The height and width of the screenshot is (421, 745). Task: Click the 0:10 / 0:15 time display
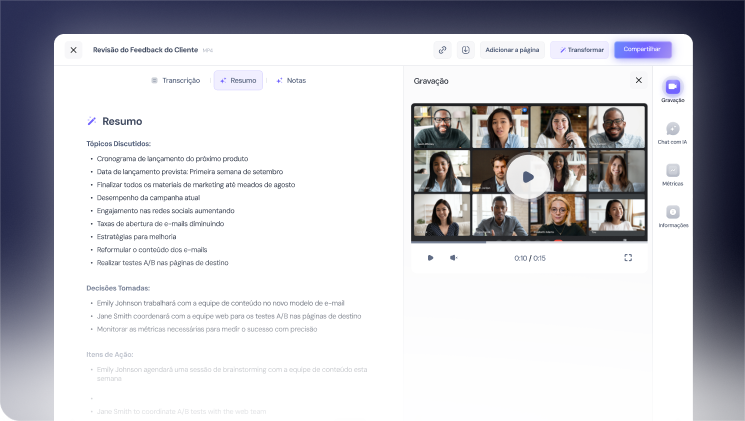point(530,258)
